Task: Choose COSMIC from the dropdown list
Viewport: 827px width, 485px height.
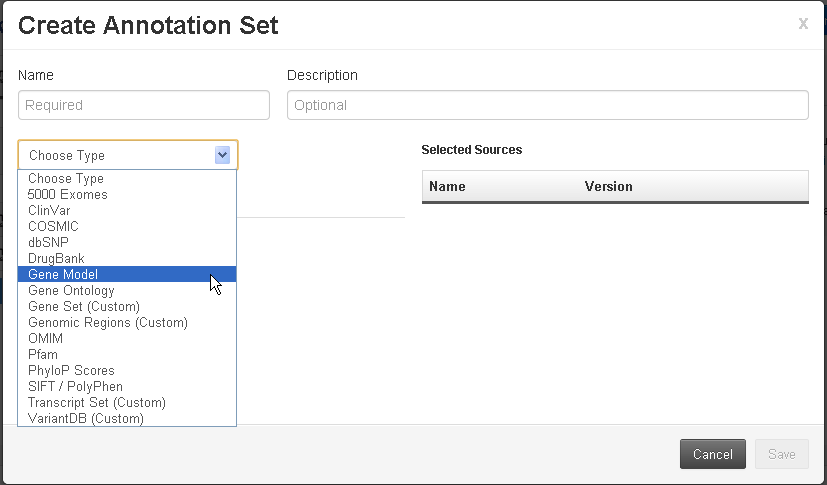Action: tap(54, 227)
